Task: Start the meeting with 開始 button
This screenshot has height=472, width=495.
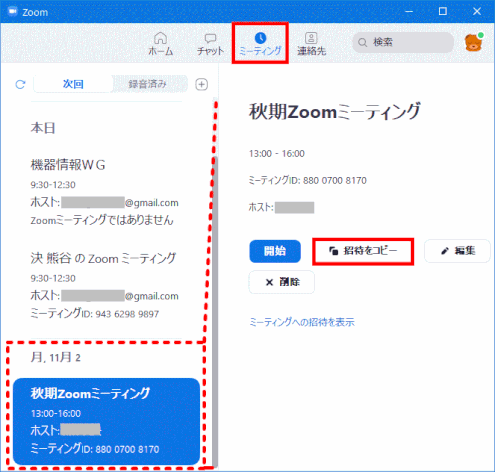Action: point(275,251)
